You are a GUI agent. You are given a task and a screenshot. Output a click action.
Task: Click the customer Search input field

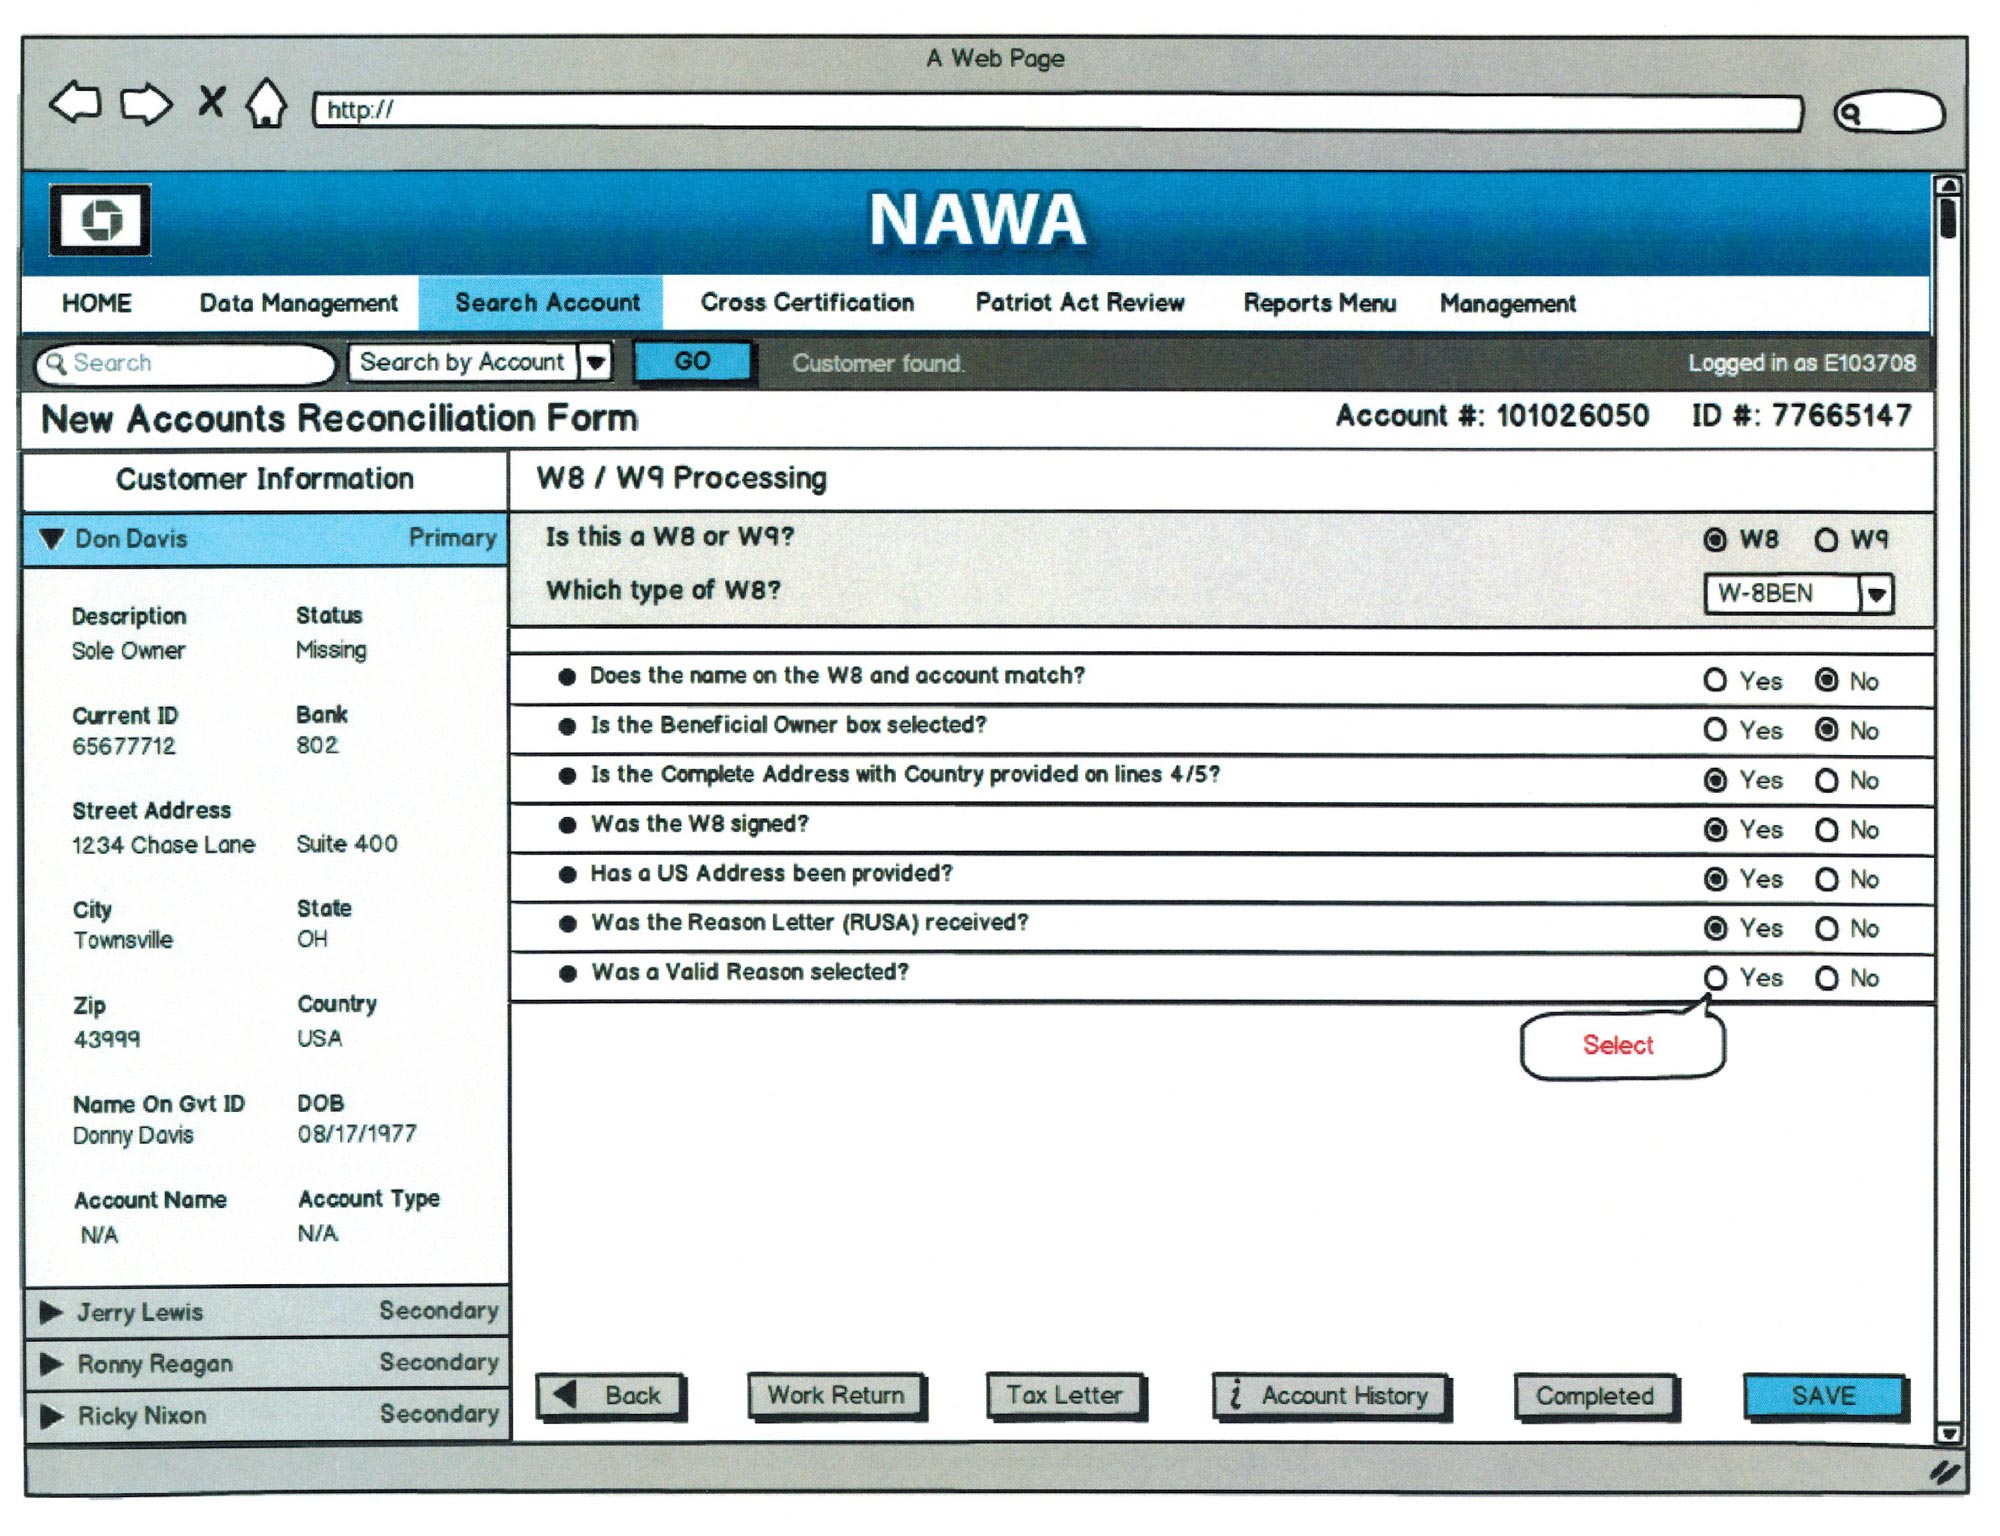(190, 363)
